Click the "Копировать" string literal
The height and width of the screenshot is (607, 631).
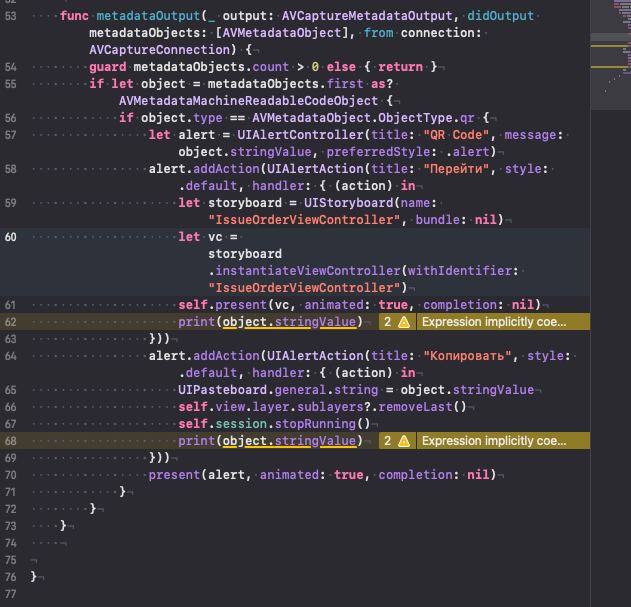click(467, 356)
